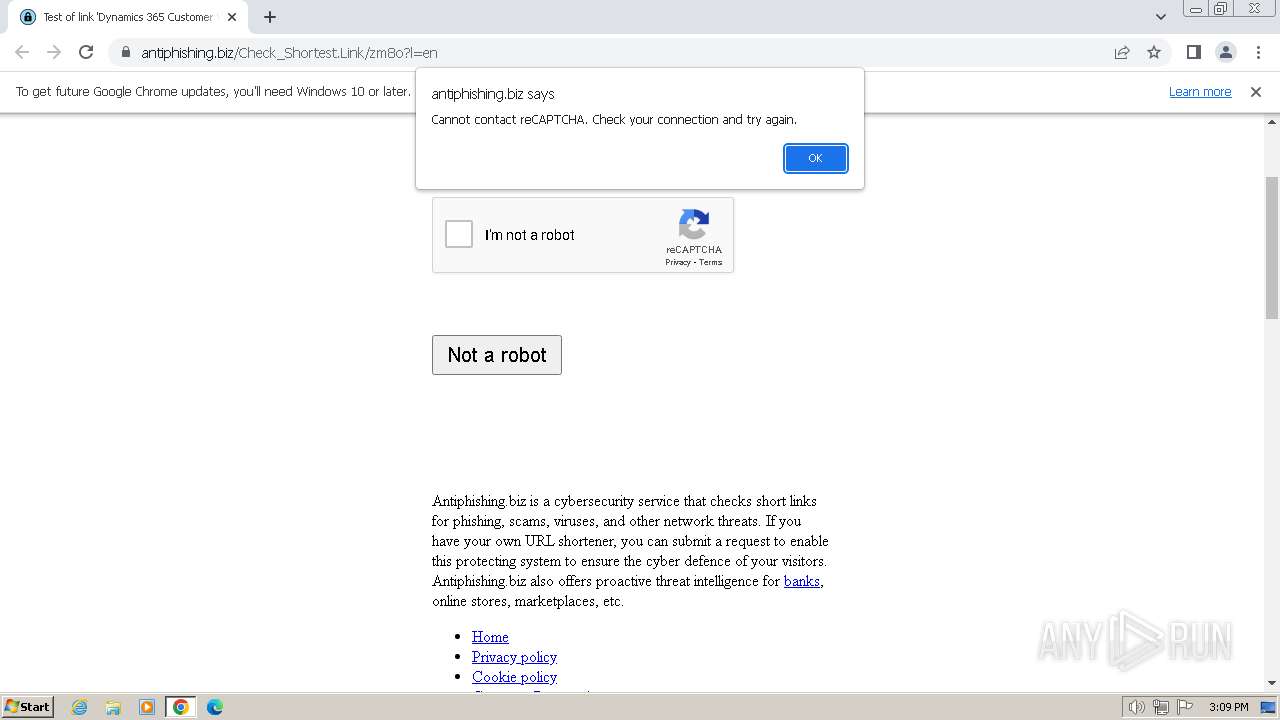Open the Chrome three-dot menu
The width and height of the screenshot is (1280, 720).
(1257, 52)
